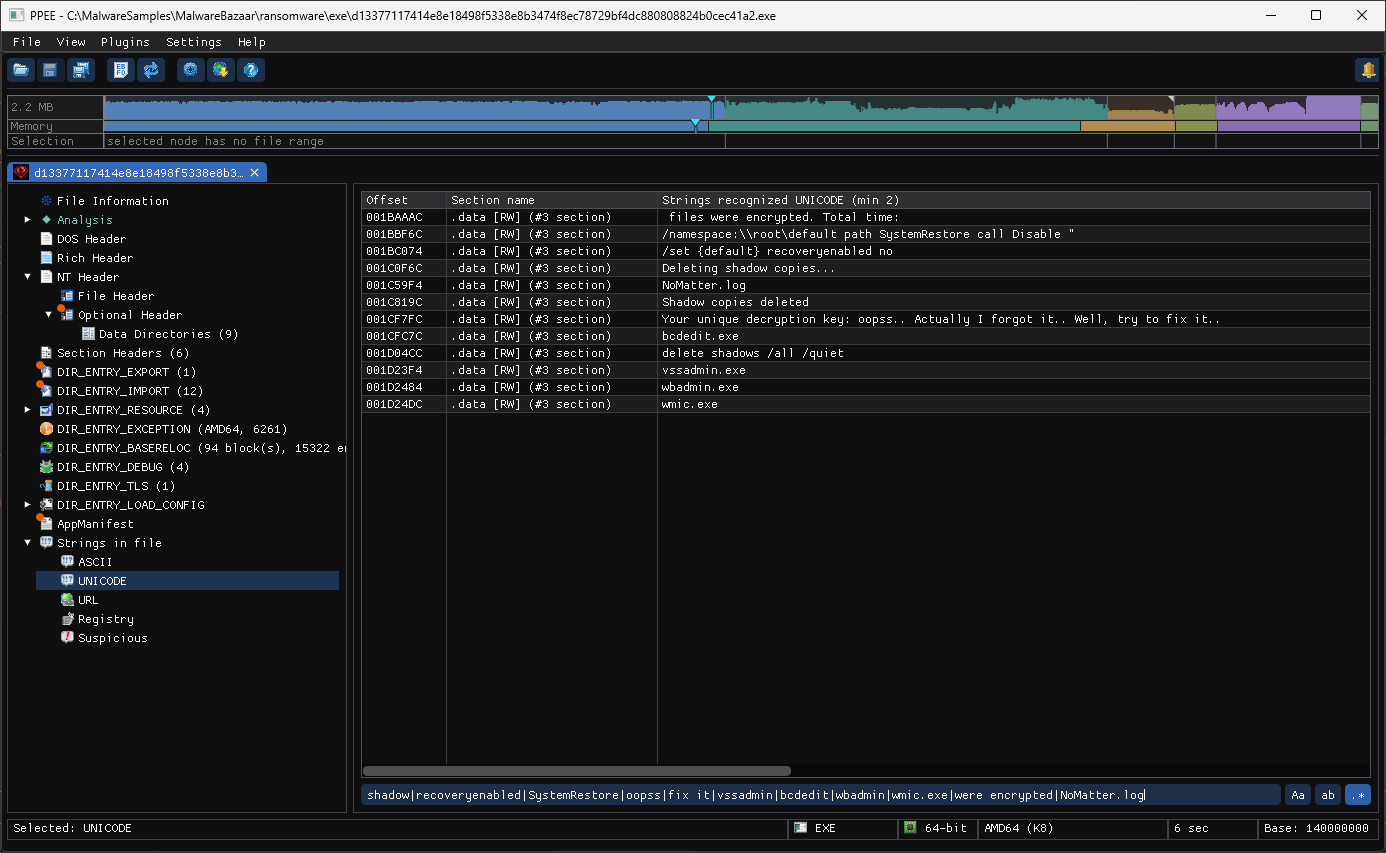The height and width of the screenshot is (853, 1386).
Task: Toggle whole word match (ab)
Action: [x=1328, y=795]
